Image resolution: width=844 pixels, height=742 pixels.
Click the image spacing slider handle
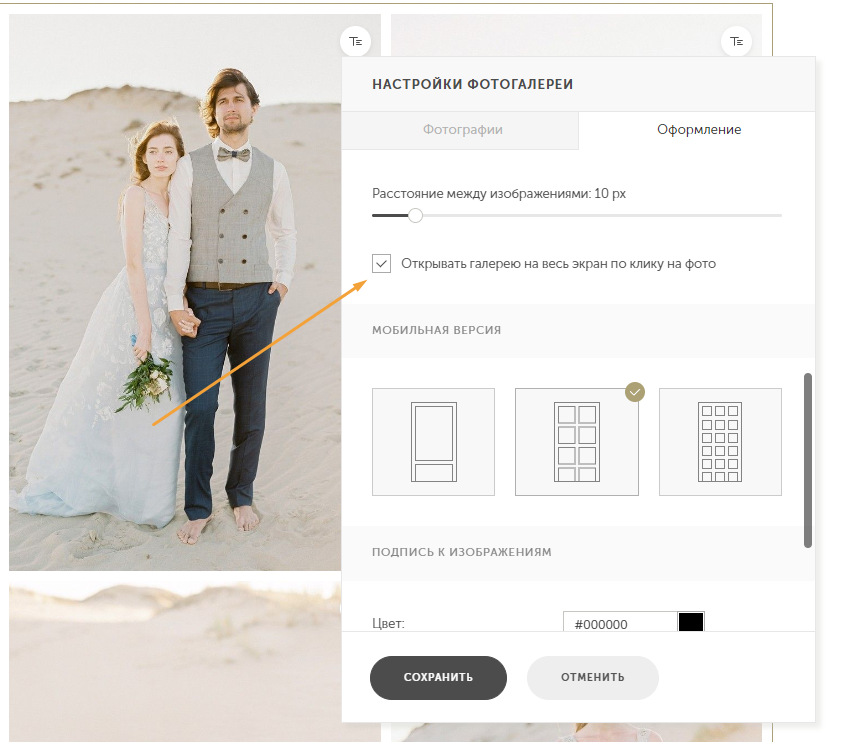click(x=415, y=215)
